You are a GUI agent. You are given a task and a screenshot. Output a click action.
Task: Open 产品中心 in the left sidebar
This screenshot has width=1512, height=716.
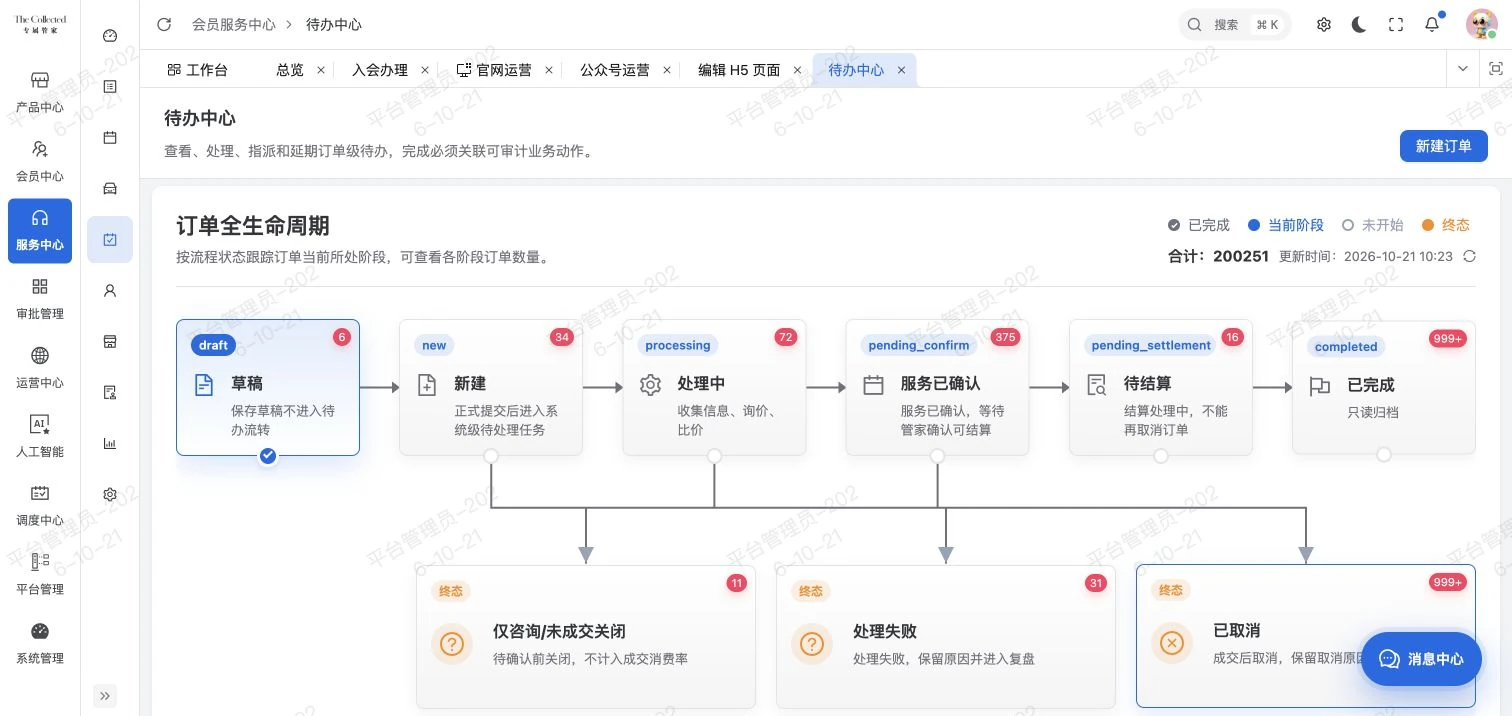pos(40,93)
